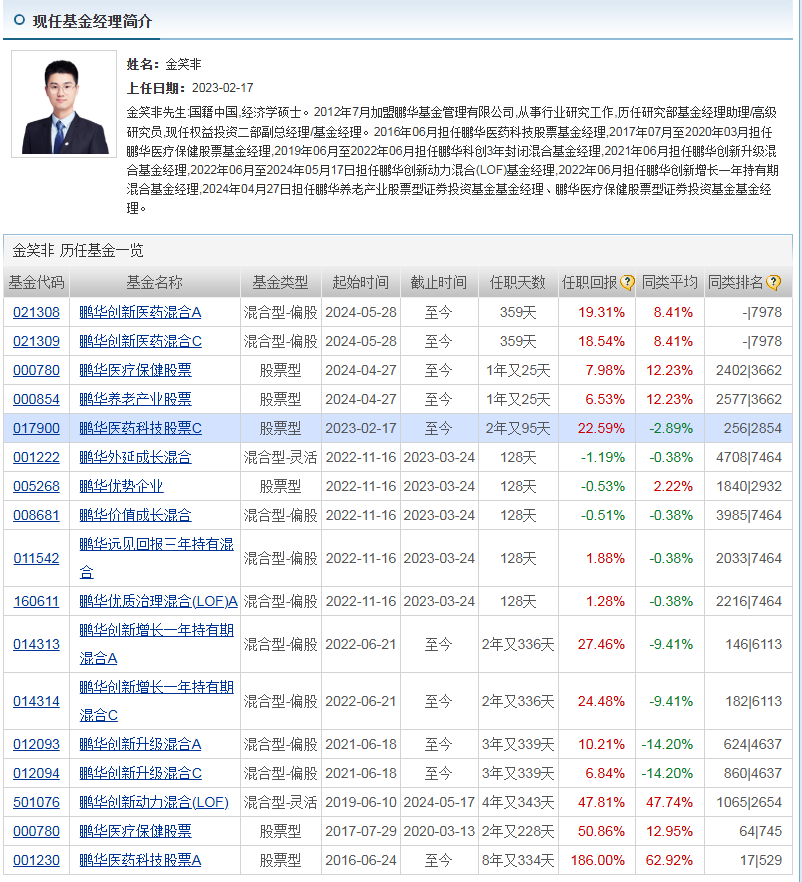This screenshot has height=882, width=802.
Task: Open 鹏华创新升级混合A fund link
Action: pyautogui.click(x=140, y=744)
